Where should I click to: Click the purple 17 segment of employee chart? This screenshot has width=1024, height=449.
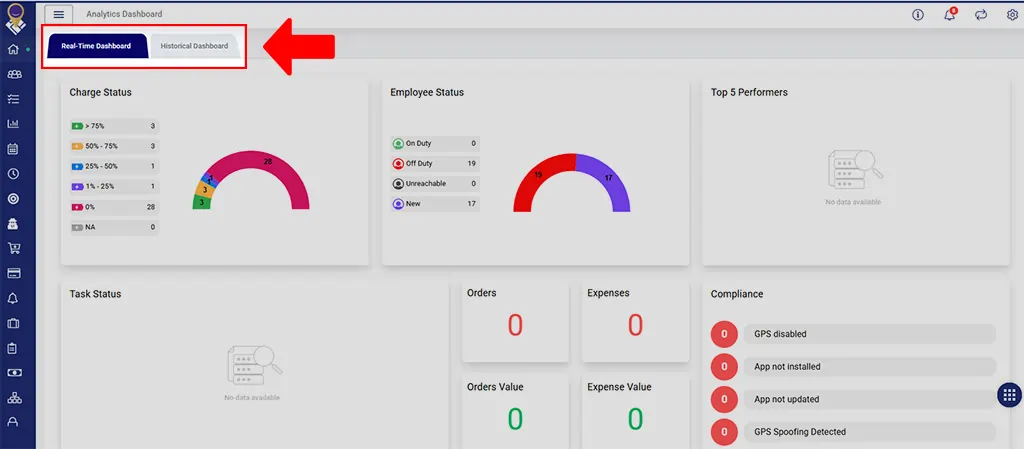[x=610, y=176]
